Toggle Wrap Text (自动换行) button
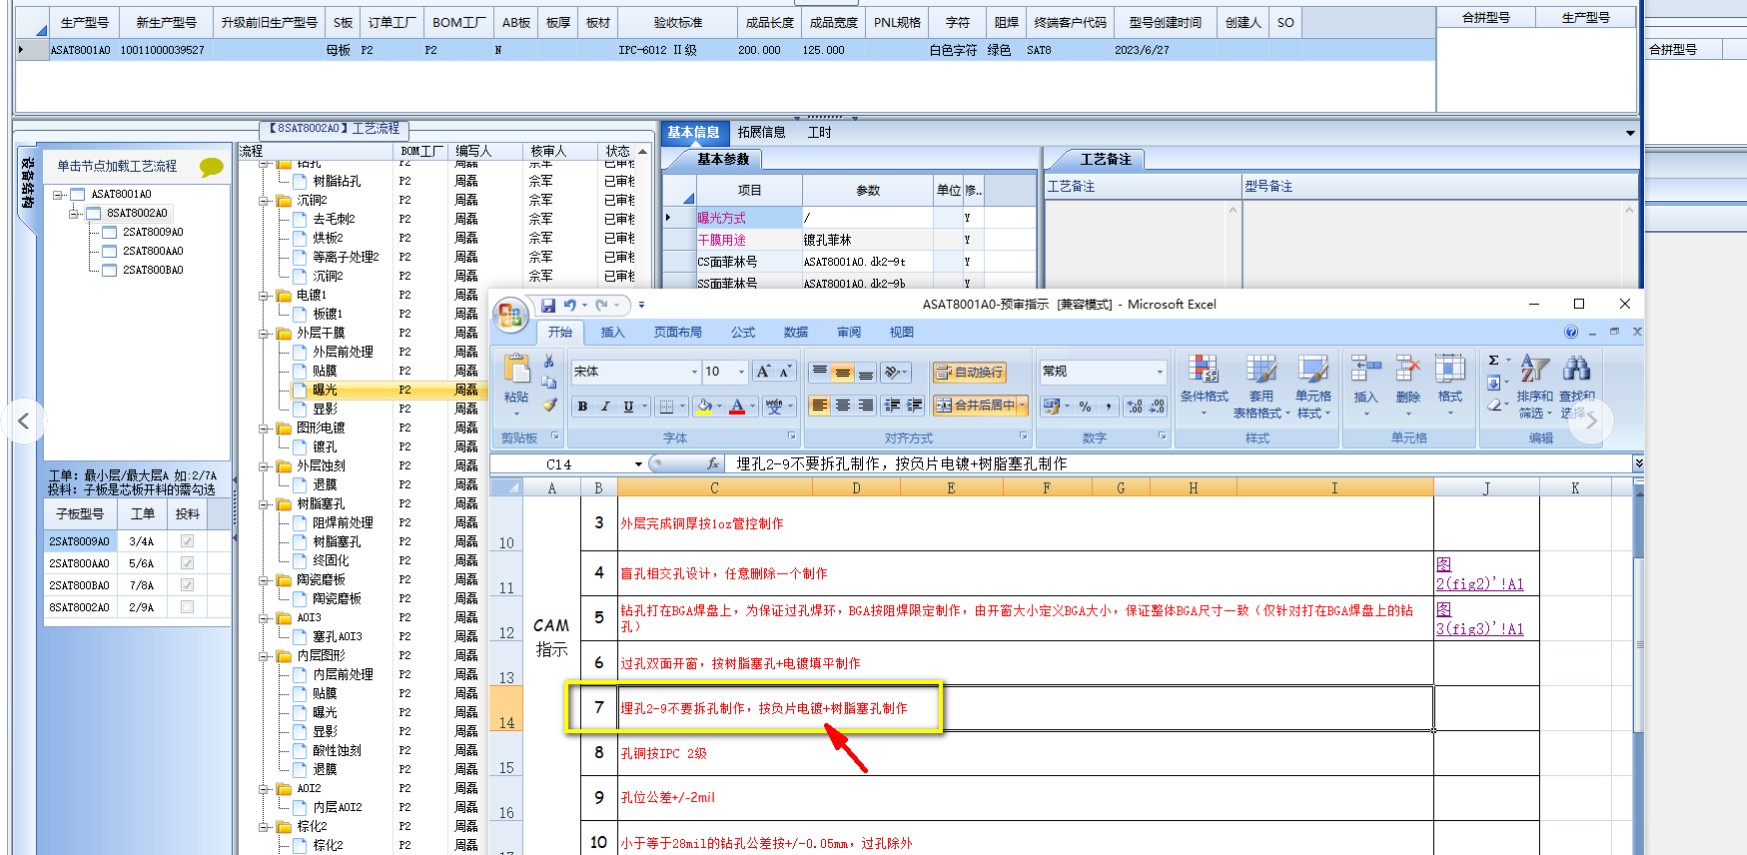Screen dimensions: 1747x855 click(x=969, y=372)
